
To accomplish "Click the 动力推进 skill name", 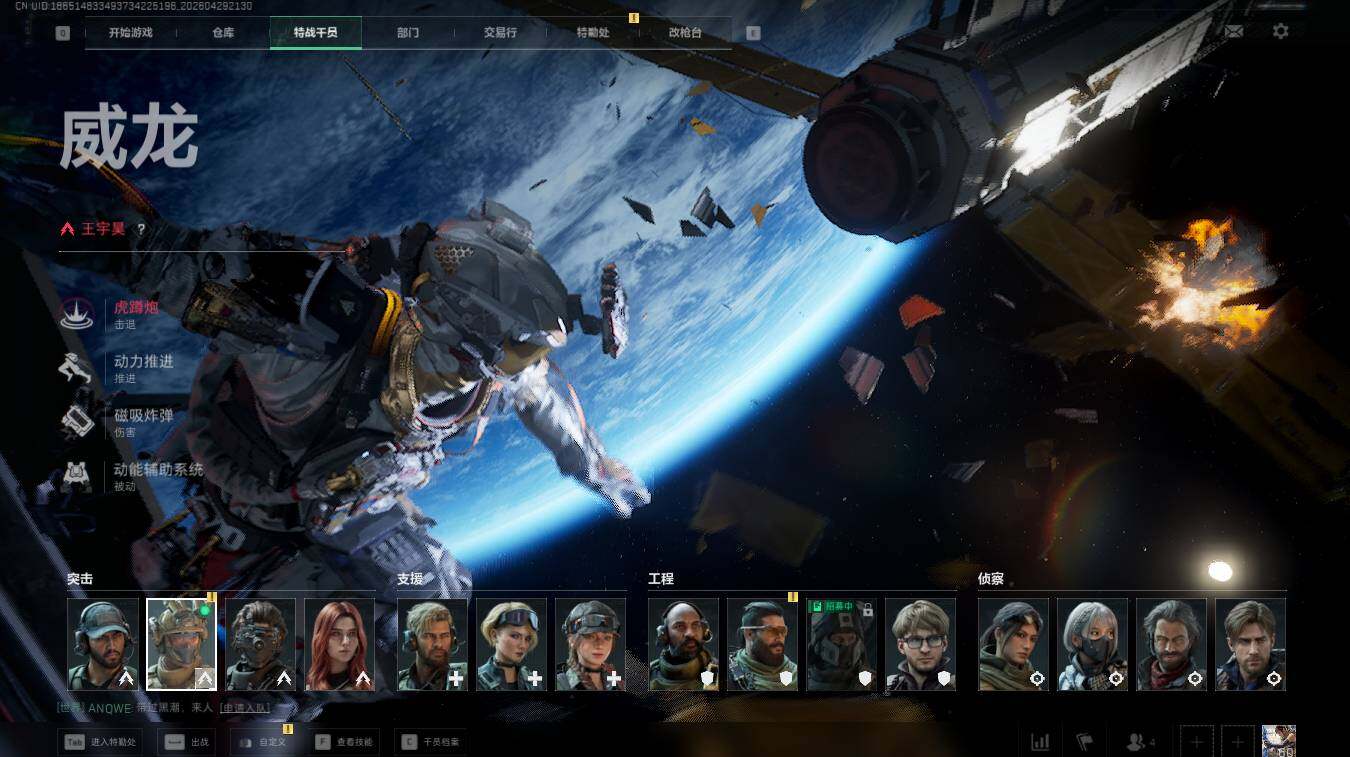I will 144,361.
